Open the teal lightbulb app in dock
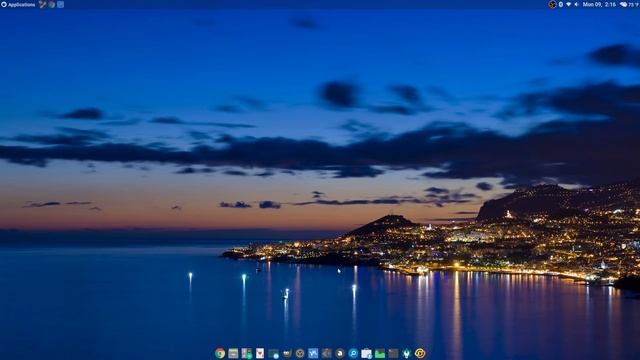 coord(407,353)
